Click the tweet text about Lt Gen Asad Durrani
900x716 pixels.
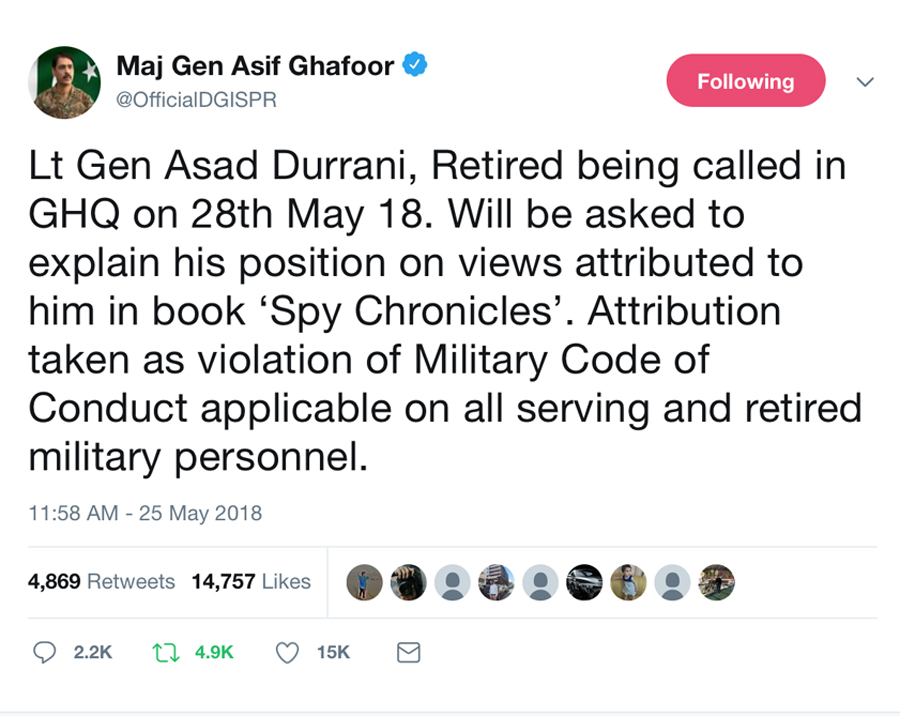pyautogui.click(x=440, y=312)
